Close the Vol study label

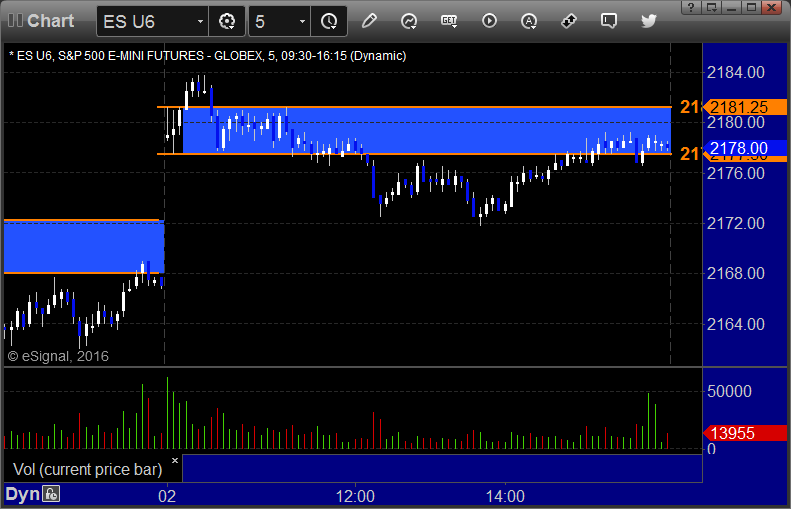[175, 461]
